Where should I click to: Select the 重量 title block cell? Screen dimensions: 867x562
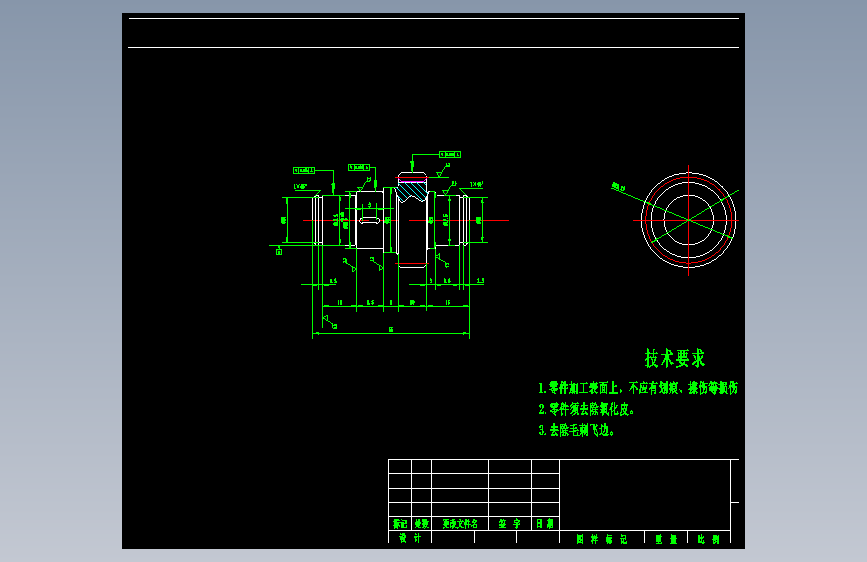click(666, 539)
